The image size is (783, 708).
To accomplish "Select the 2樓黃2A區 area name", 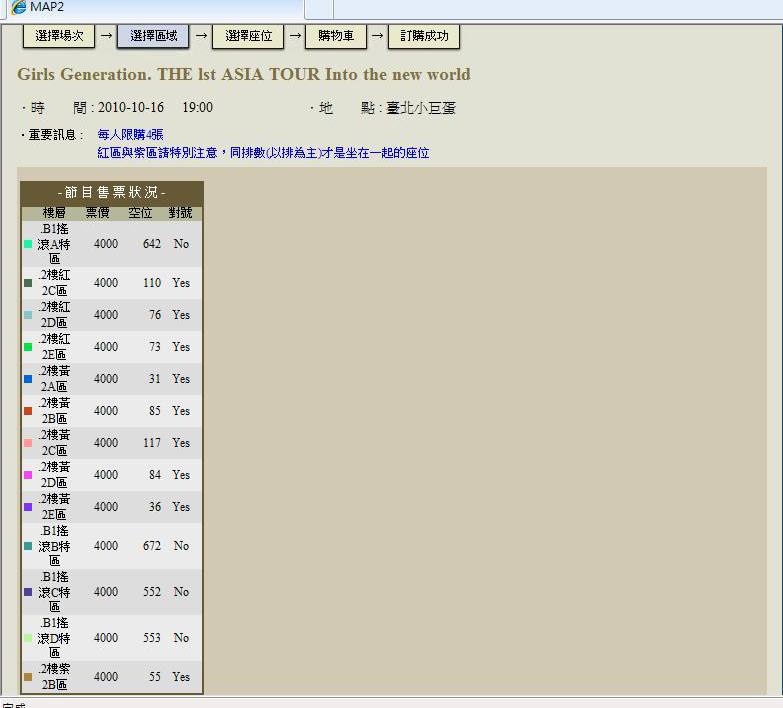I will coord(54,378).
